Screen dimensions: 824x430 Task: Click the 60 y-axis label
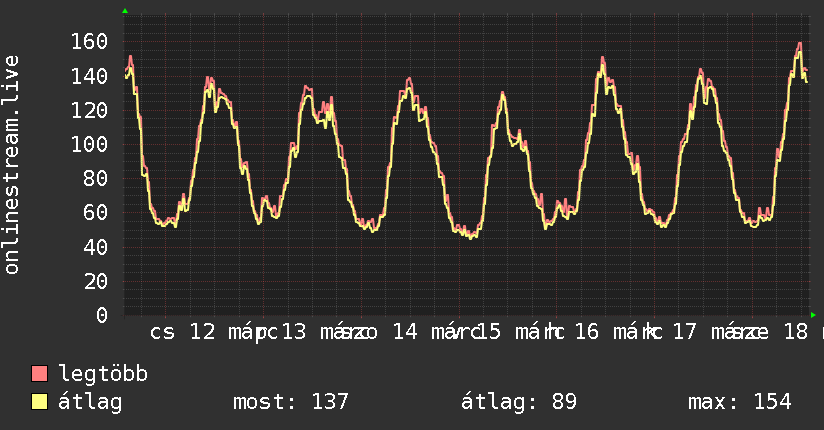coord(96,213)
